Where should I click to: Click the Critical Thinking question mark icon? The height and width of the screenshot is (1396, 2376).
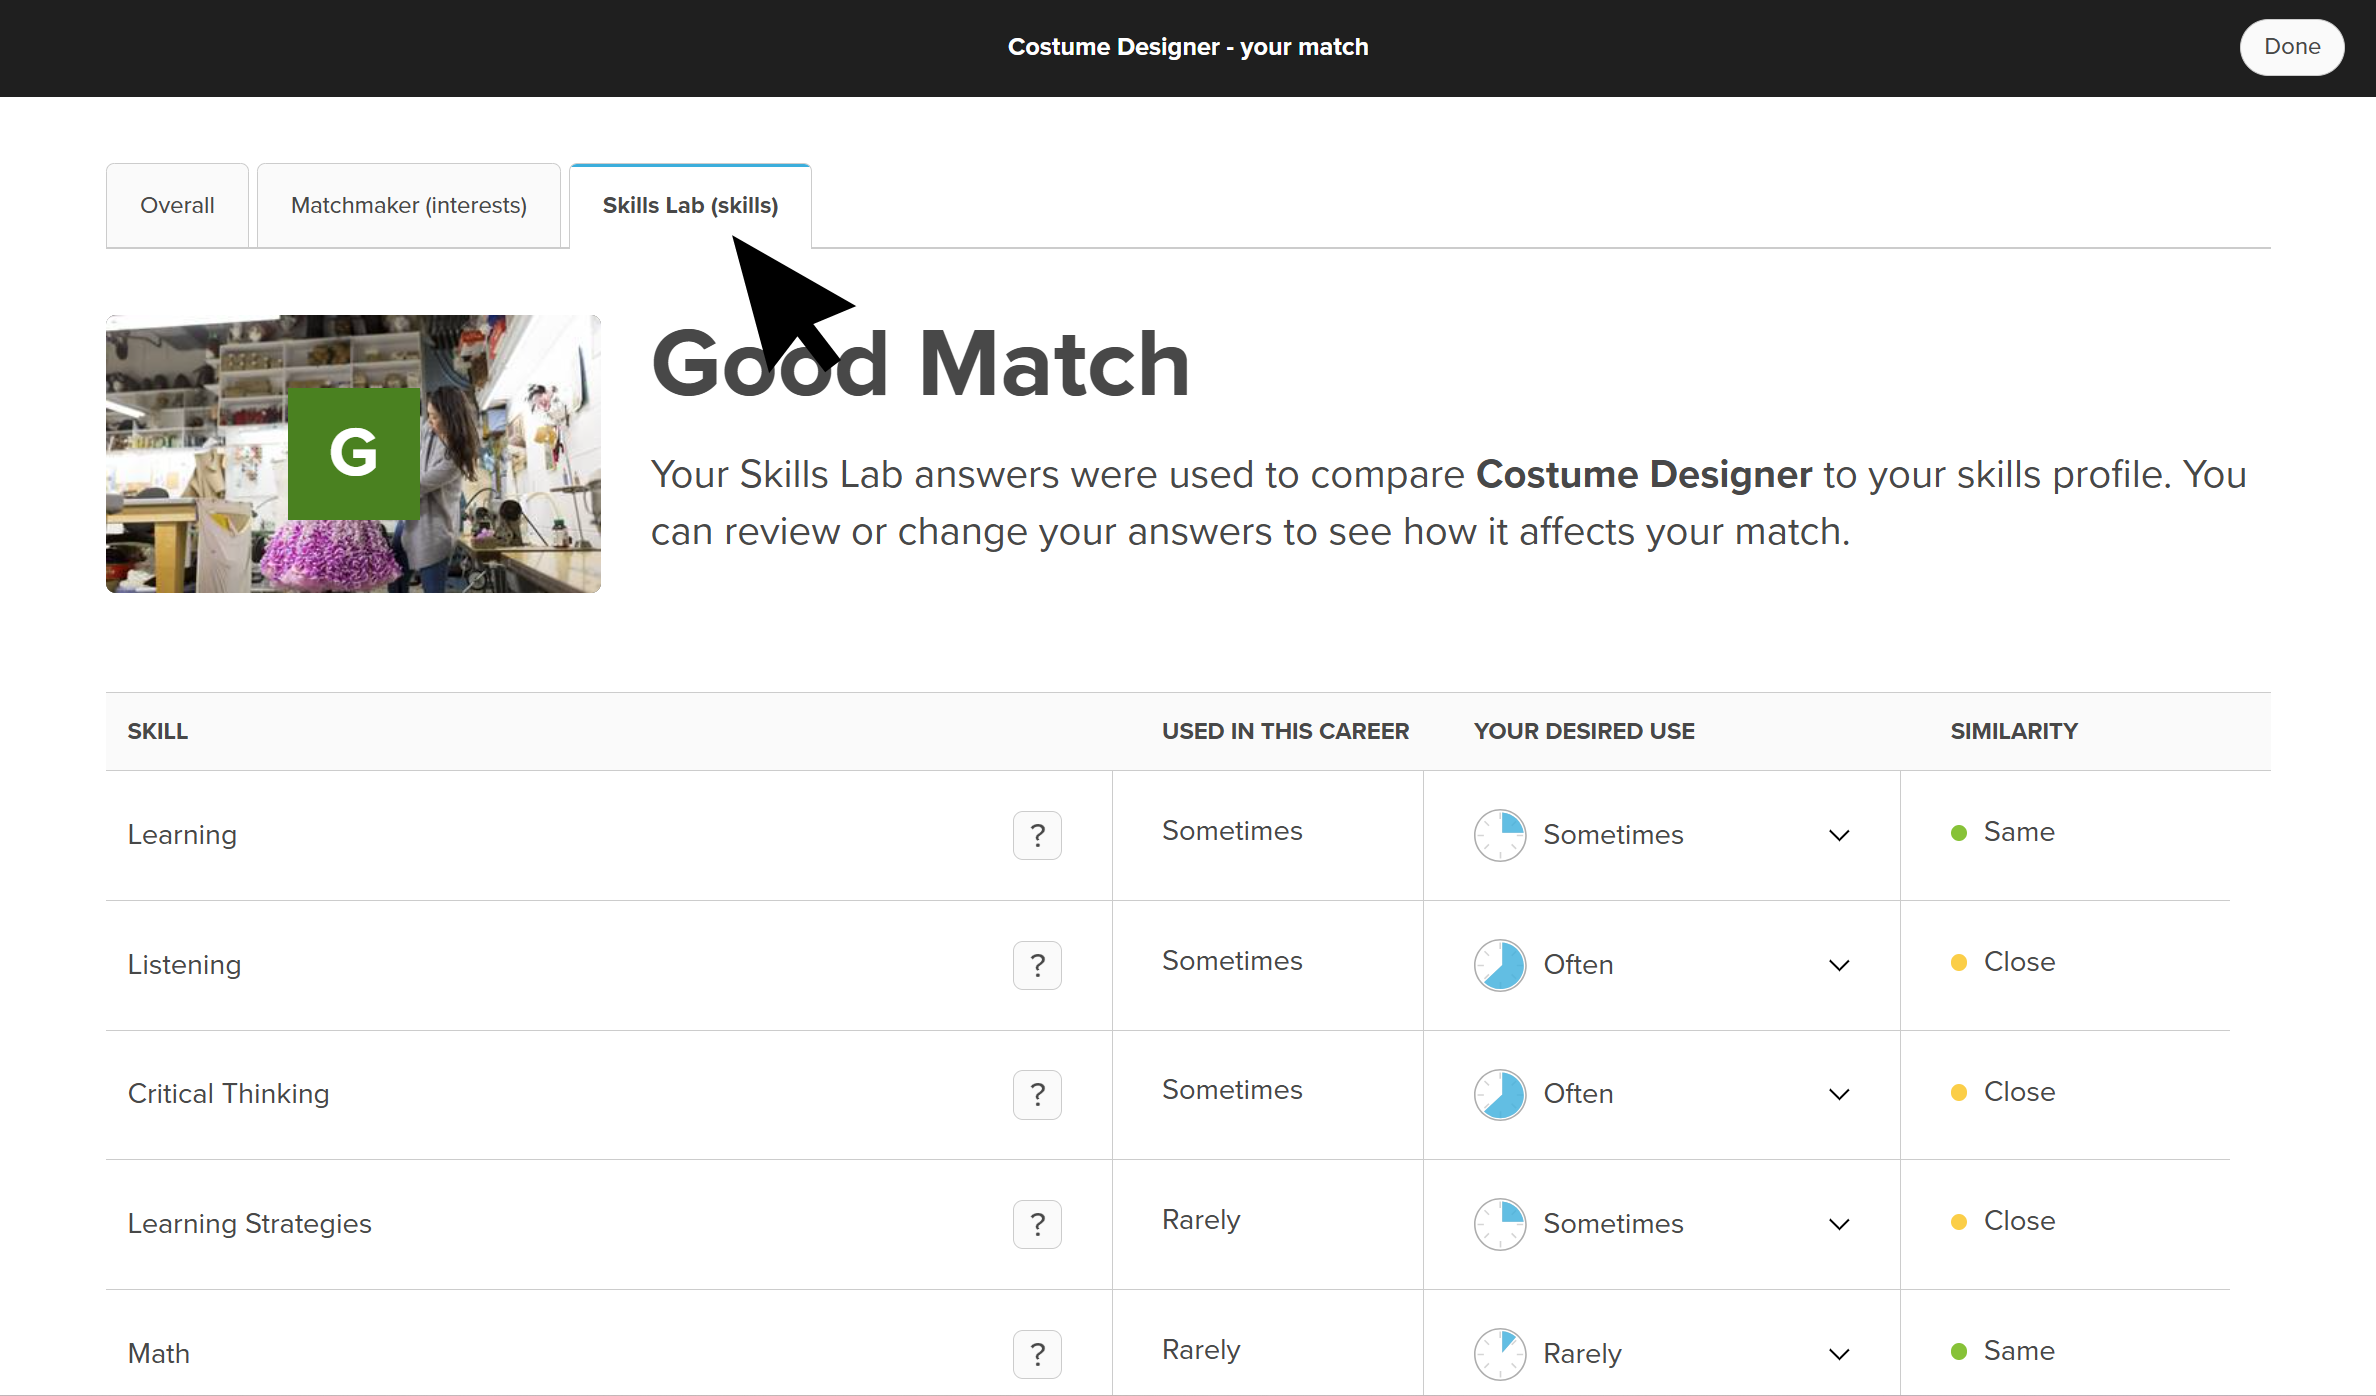(1037, 1094)
